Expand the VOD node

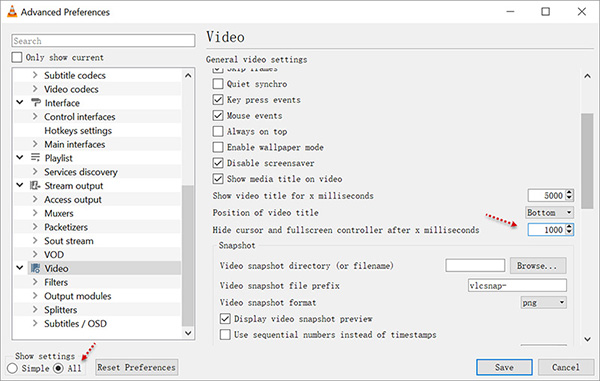[x=35, y=254]
